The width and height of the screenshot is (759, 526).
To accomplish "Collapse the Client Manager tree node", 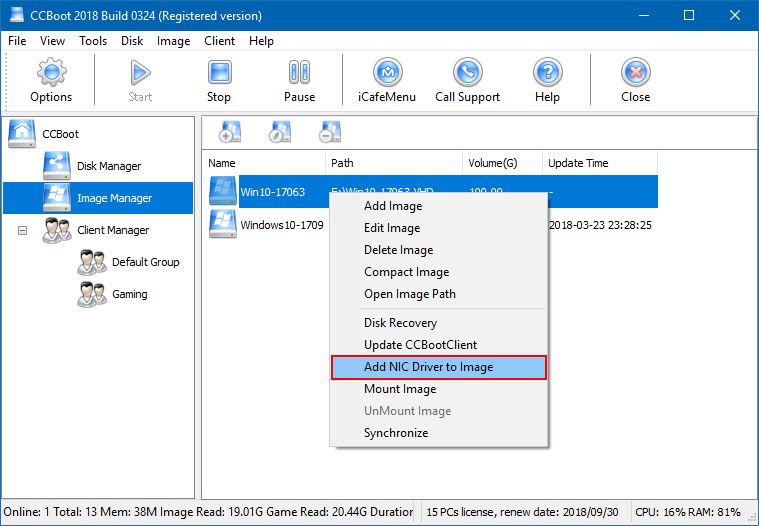I will [x=22, y=230].
